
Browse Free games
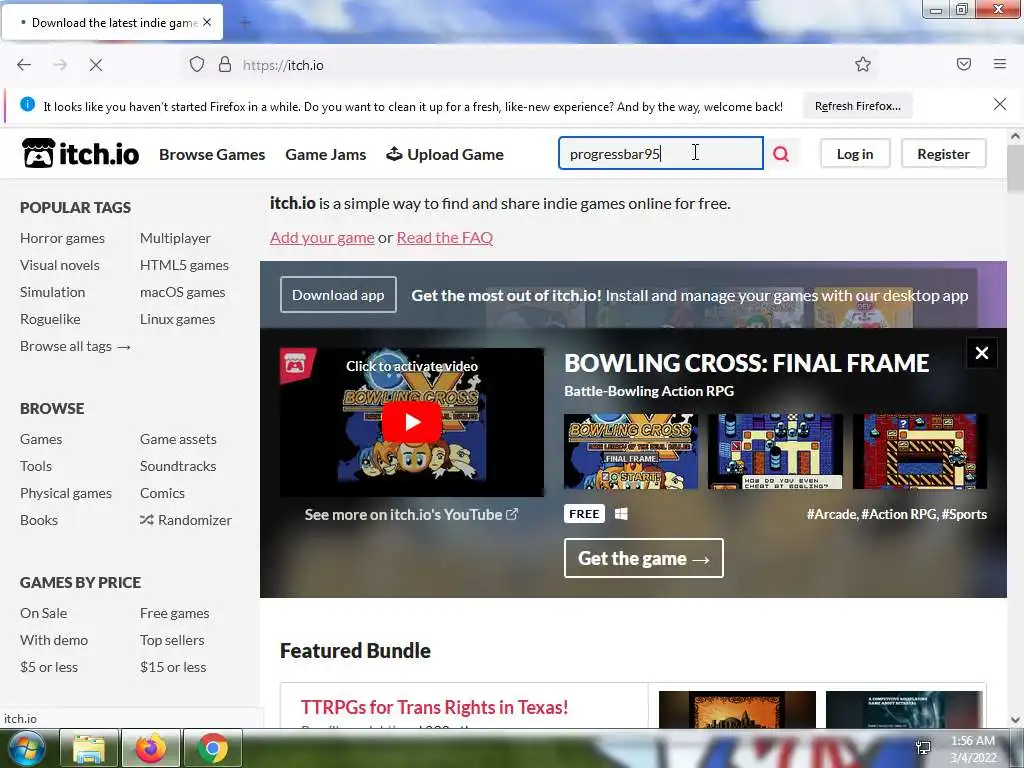tap(175, 613)
